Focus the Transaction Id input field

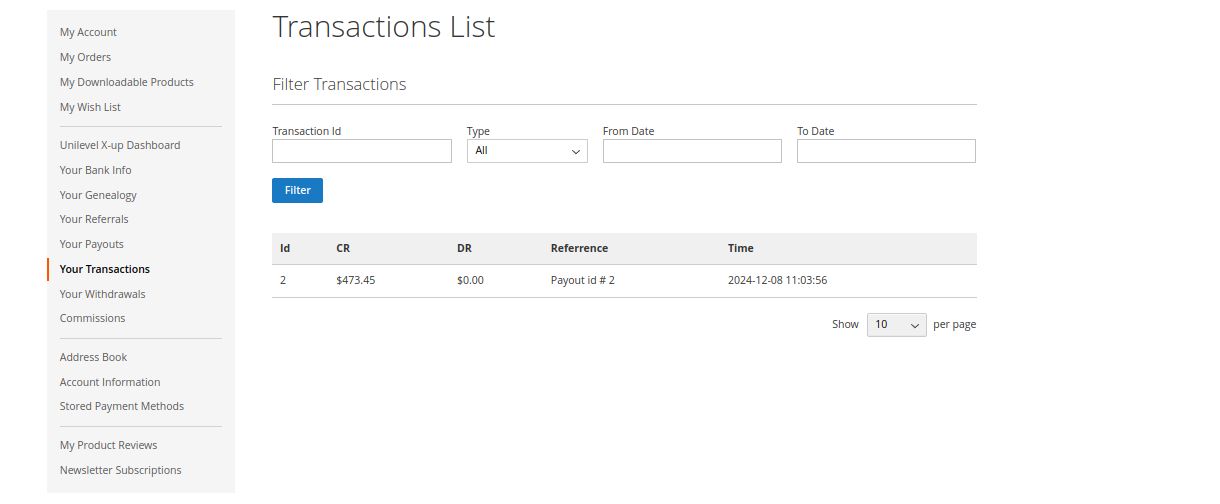362,151
